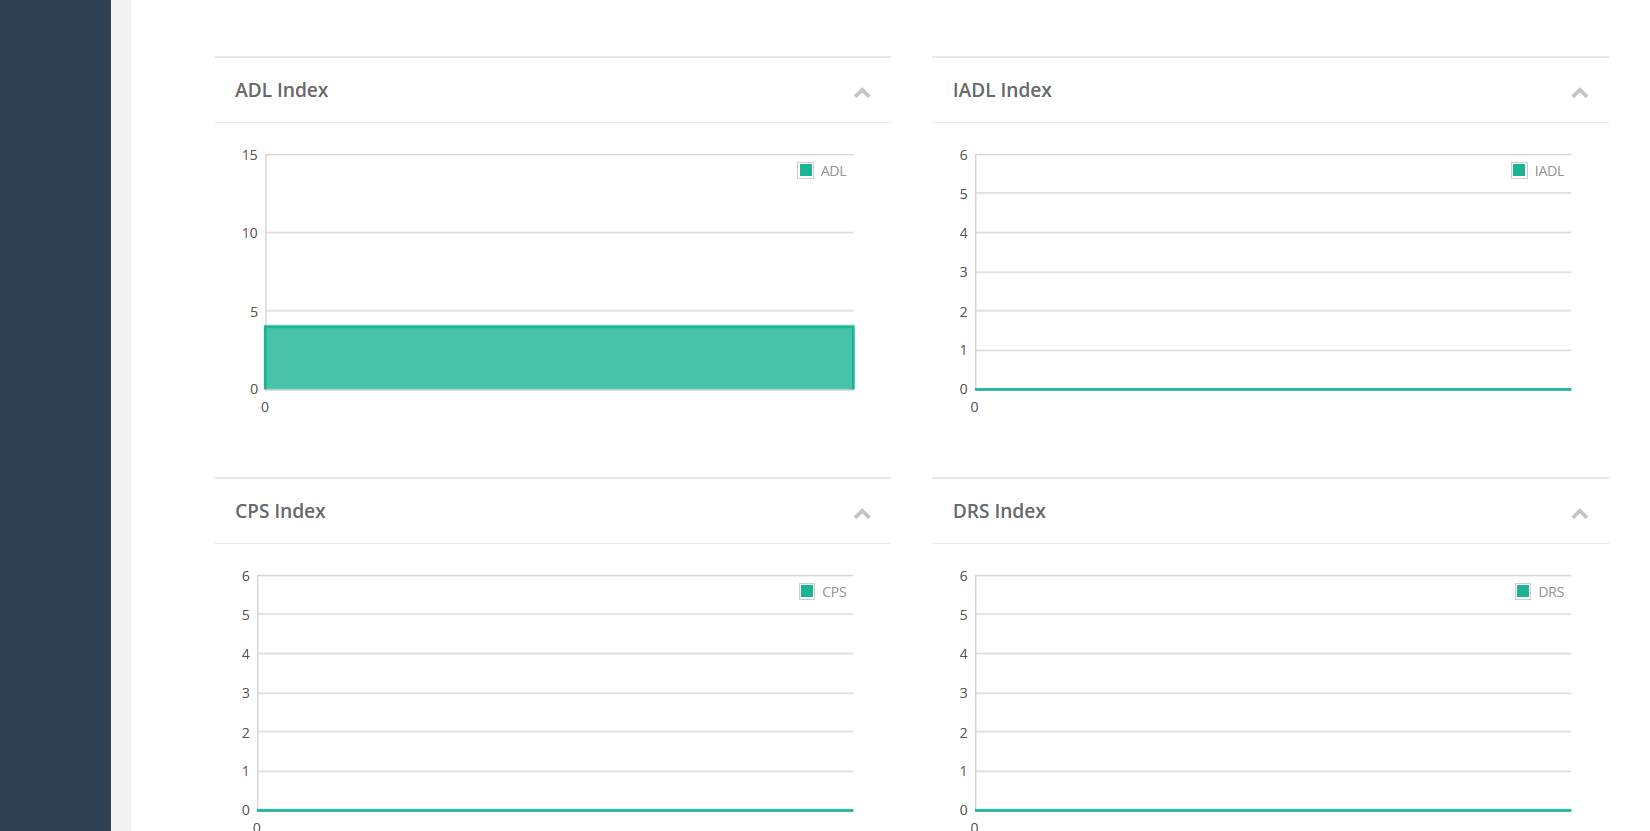
Task: Collapse the ADL Index panel
Action: (x=862, y=93)
